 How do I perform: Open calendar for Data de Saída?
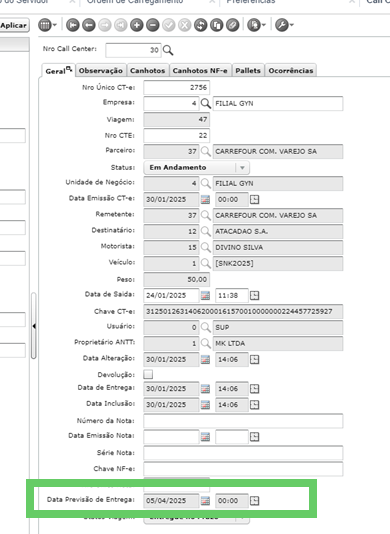point(205,295)
